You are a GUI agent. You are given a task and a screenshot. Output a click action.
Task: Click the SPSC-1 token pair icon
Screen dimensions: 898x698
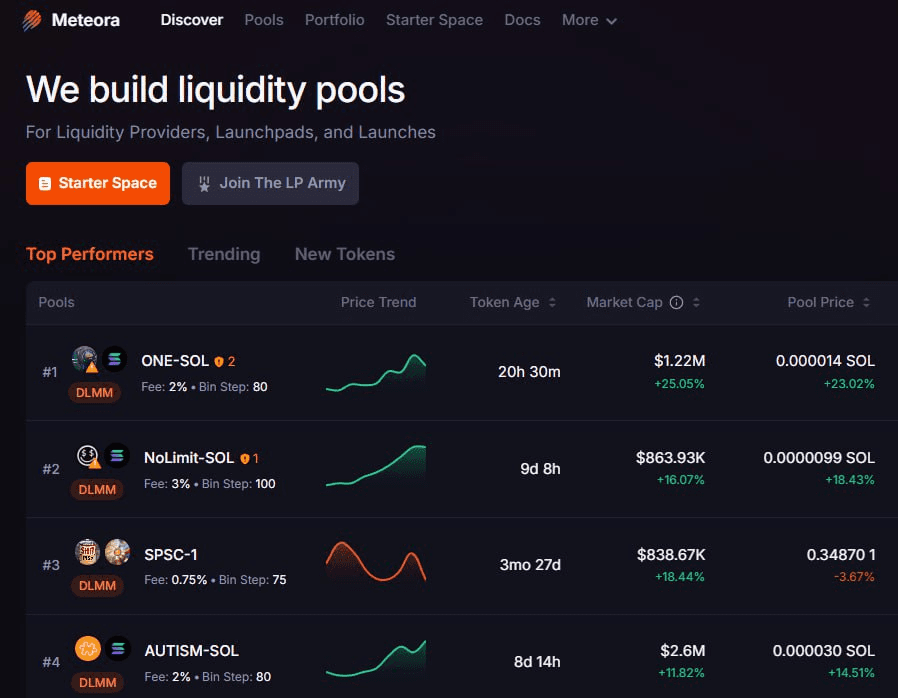coord(103,552)
